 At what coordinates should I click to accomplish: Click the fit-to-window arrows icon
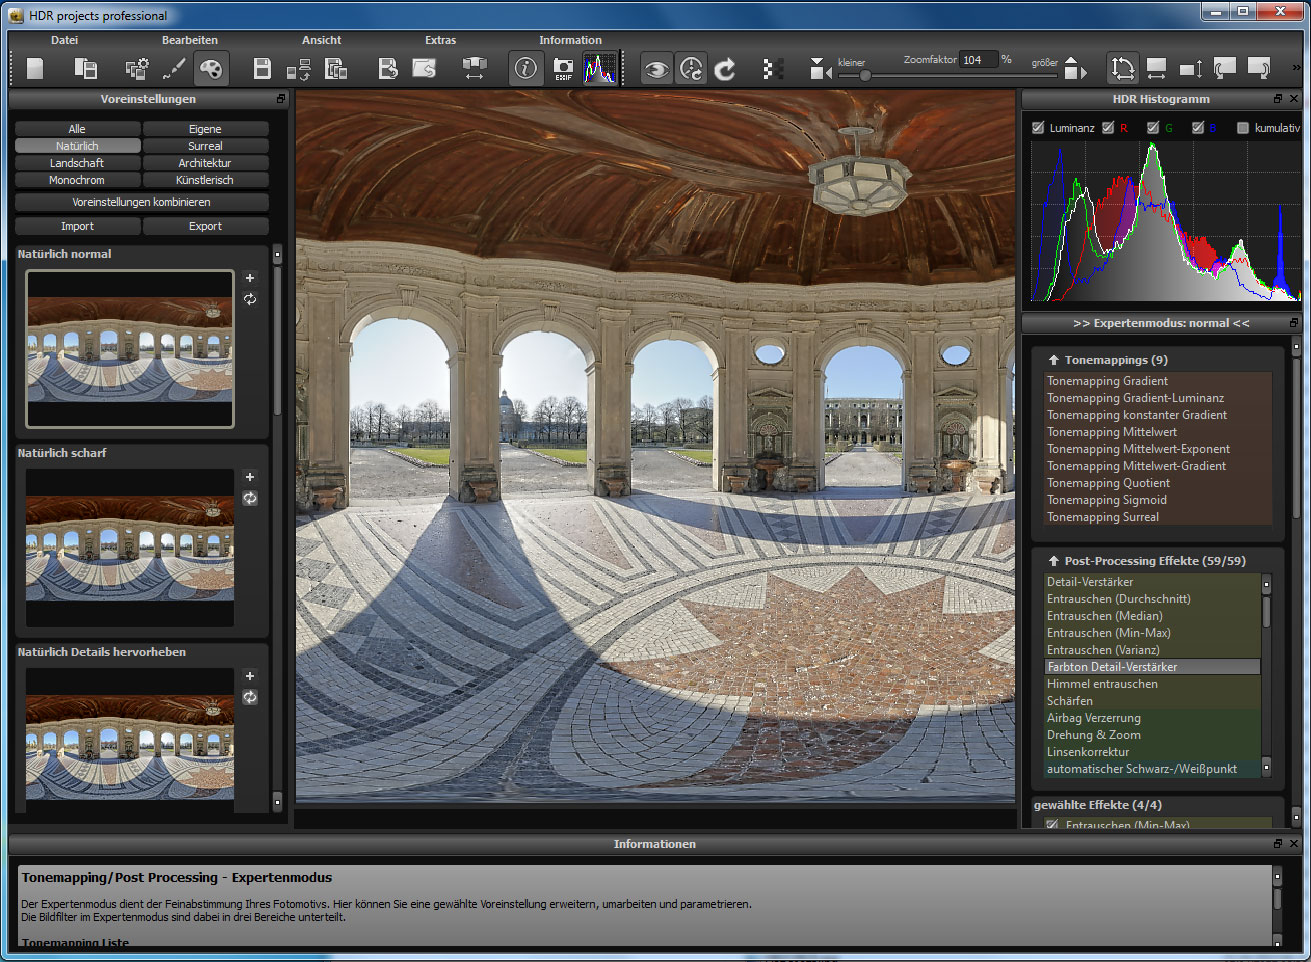click(x=1122, y=68)
